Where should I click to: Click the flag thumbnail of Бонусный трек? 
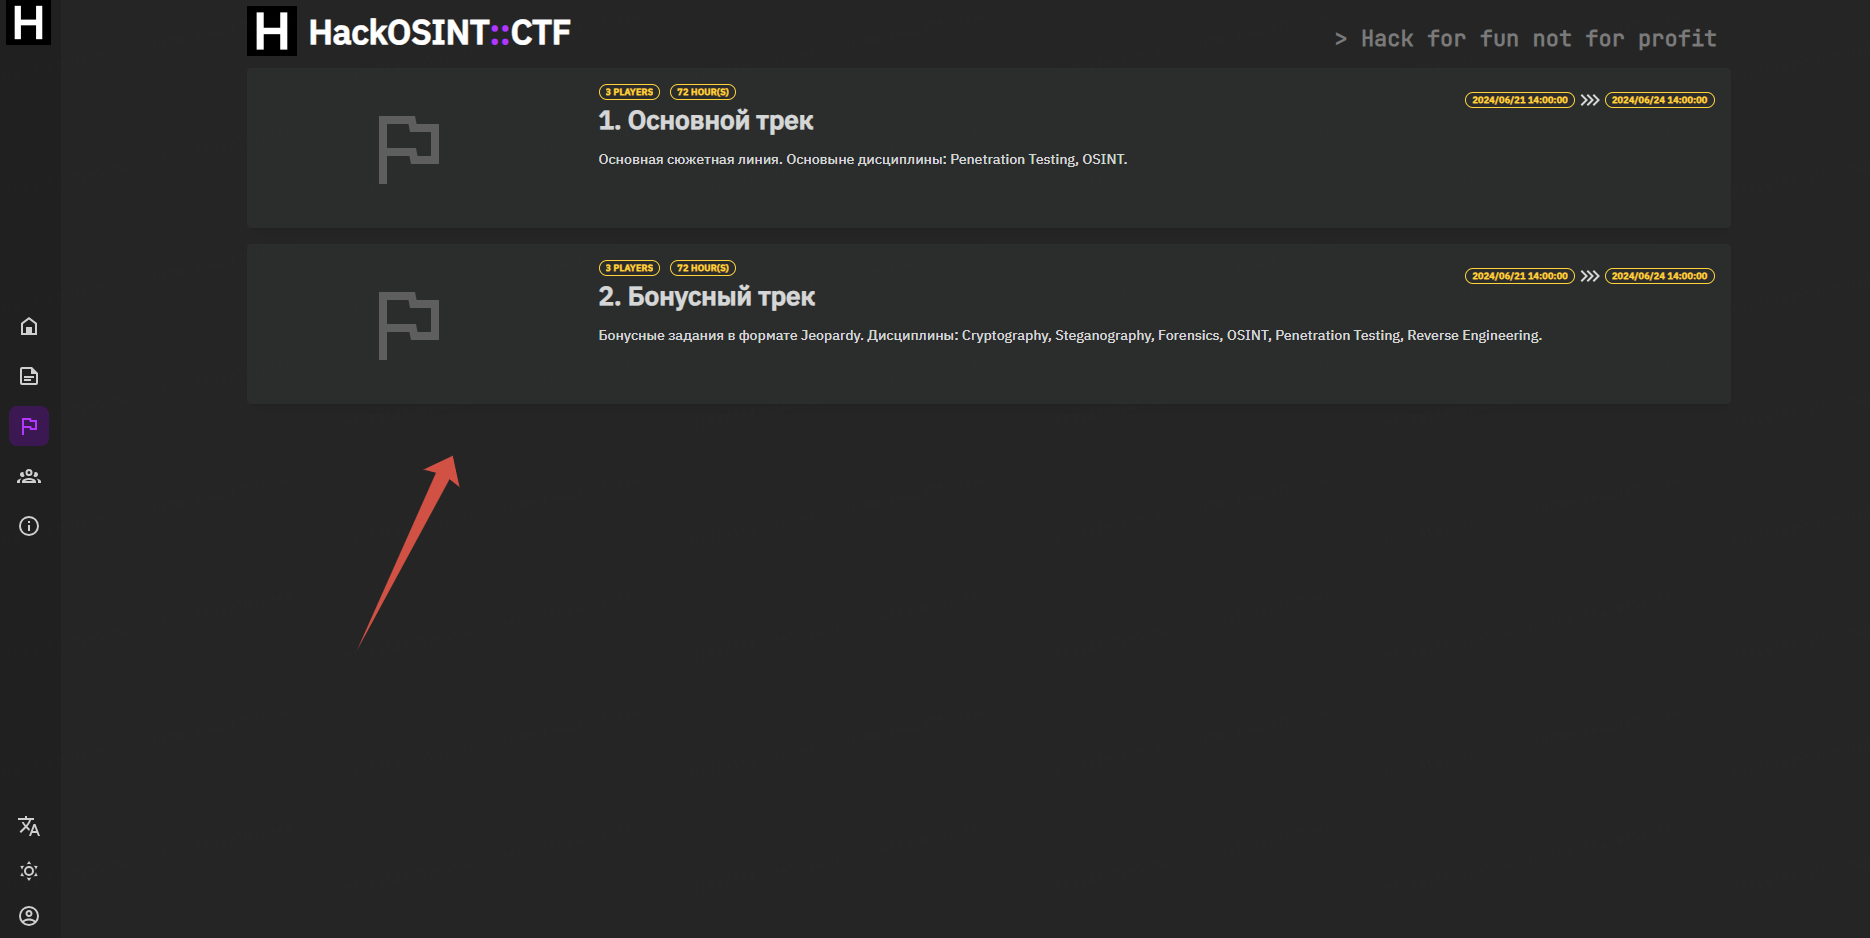pos(408,325)
